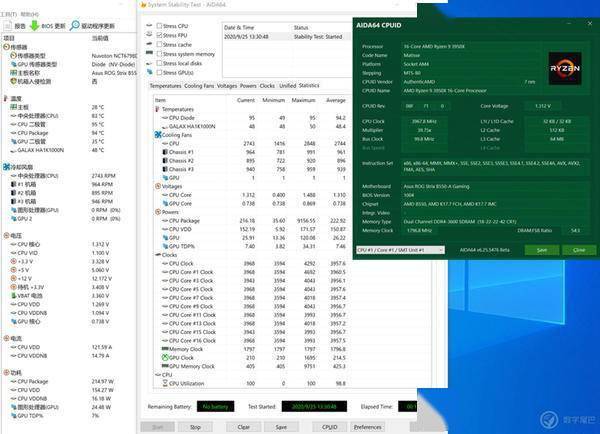This screenshot has height=434, width=600.
Task: Enable the Stress CPU checkbox
Action: (x=159, y=26)
